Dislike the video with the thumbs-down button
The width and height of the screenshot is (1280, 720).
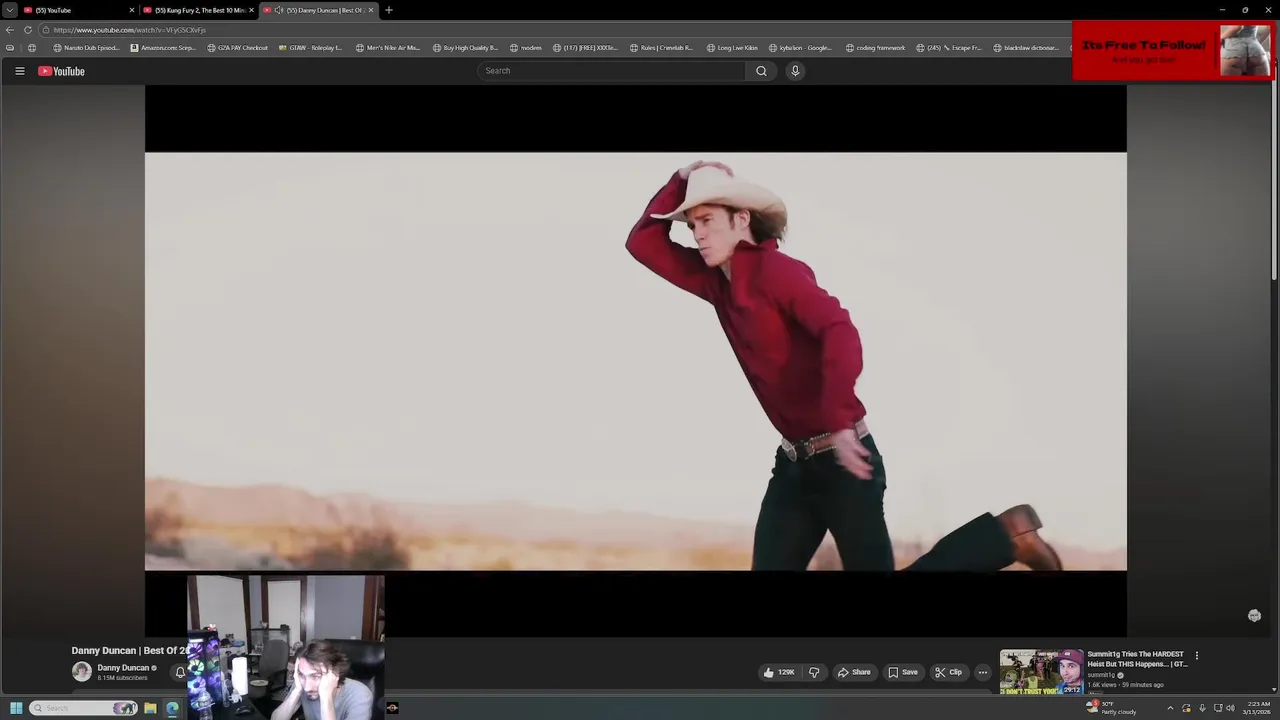click(x=814, y=672)
